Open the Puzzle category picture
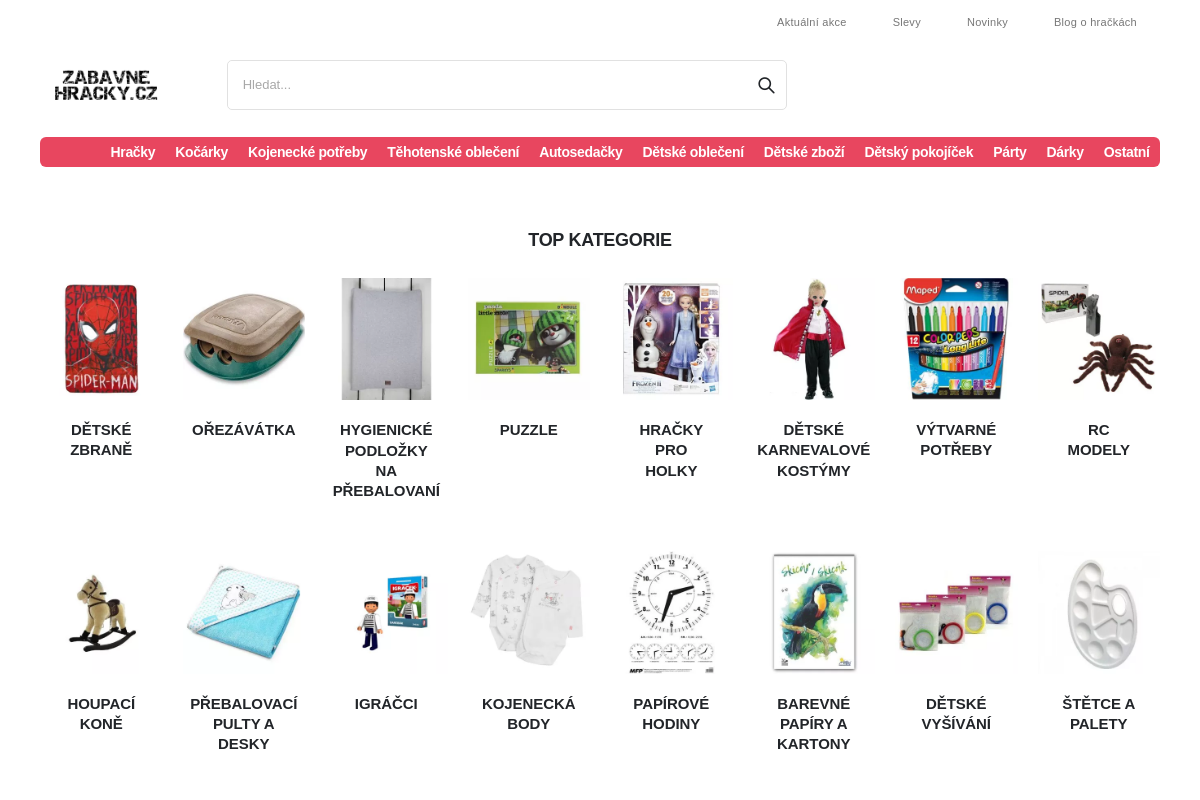Image resolution: width=1200 pixels, height=800 pixels. coord(529,339)
